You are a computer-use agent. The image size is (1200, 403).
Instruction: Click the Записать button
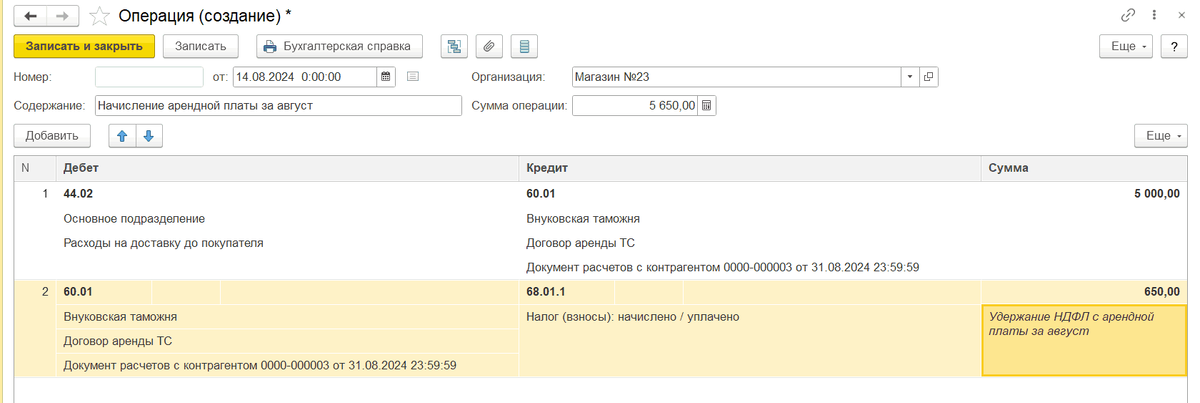[x=201, y=46]
